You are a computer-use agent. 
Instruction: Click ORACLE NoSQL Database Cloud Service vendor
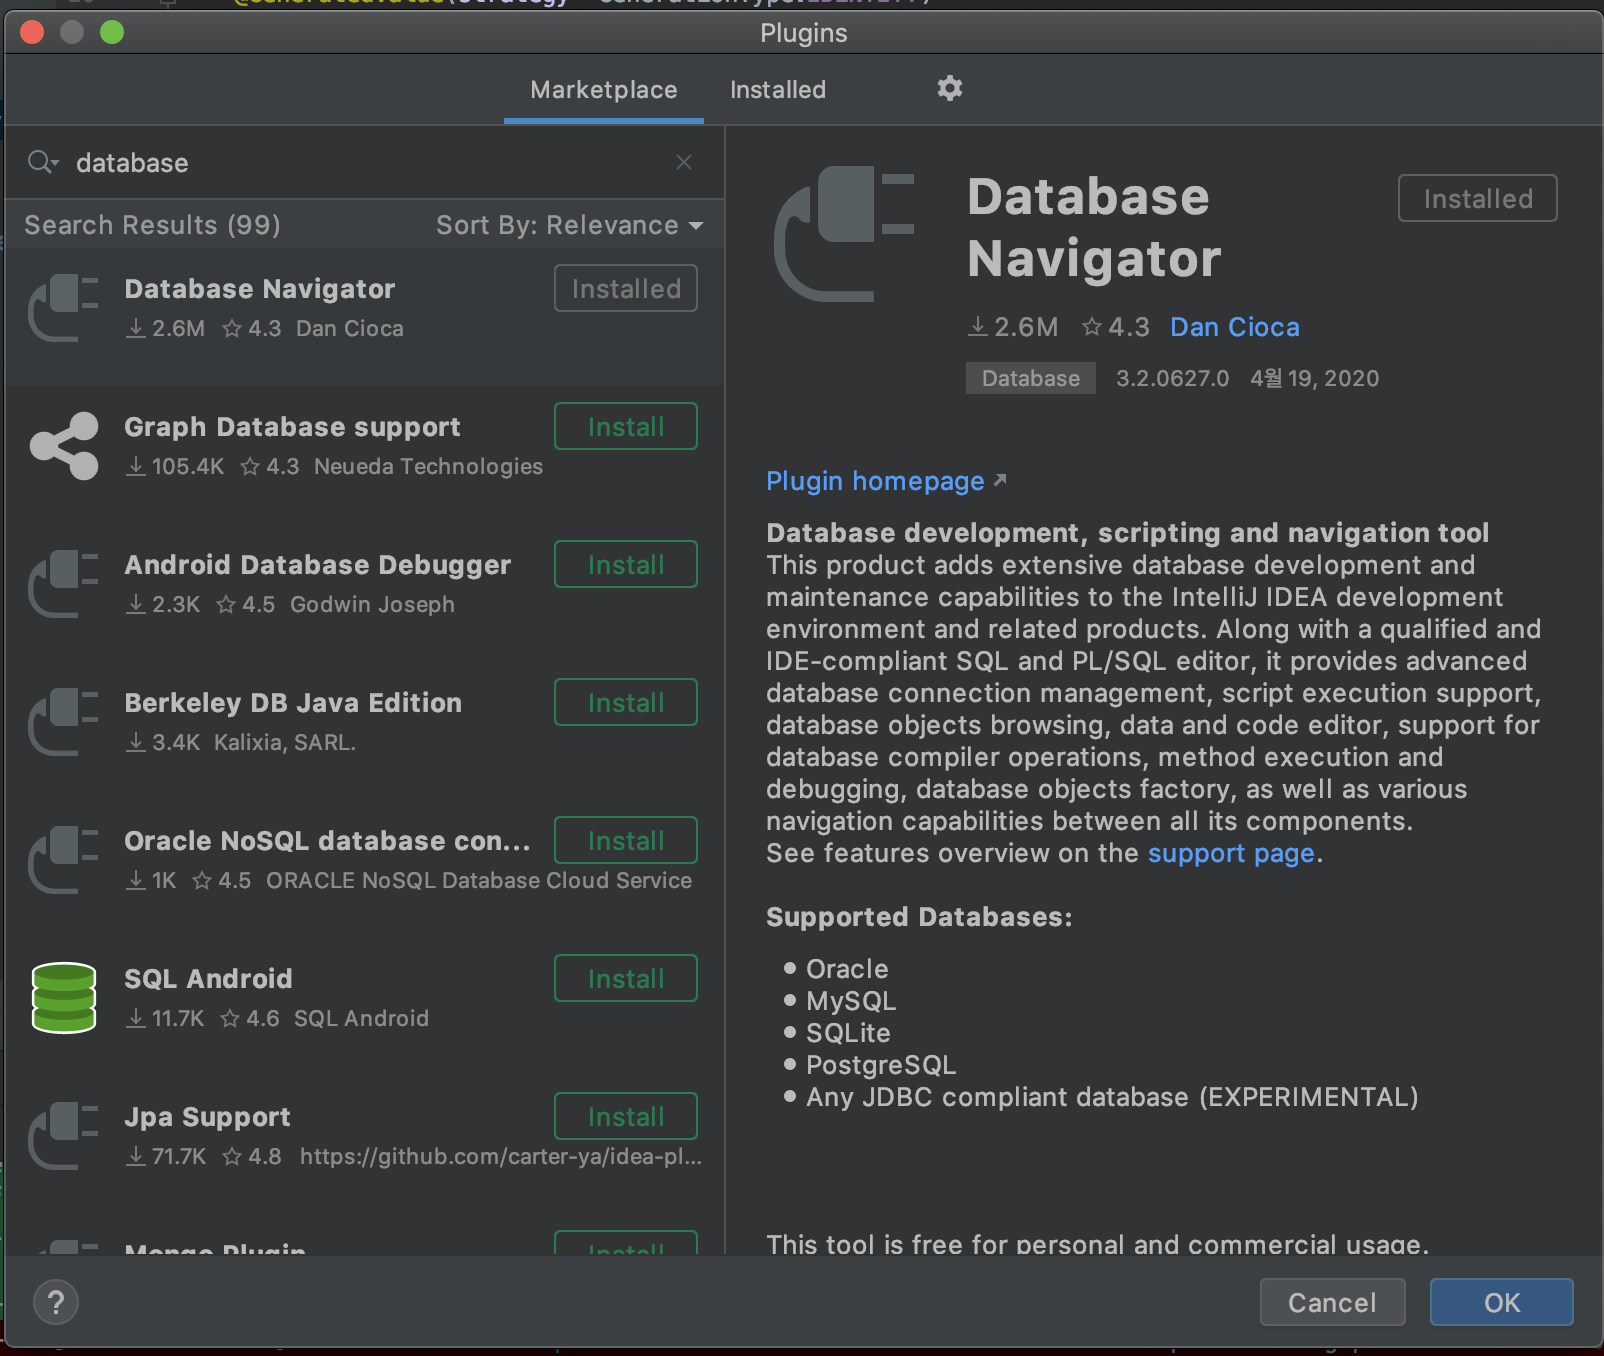pos(479,881)
